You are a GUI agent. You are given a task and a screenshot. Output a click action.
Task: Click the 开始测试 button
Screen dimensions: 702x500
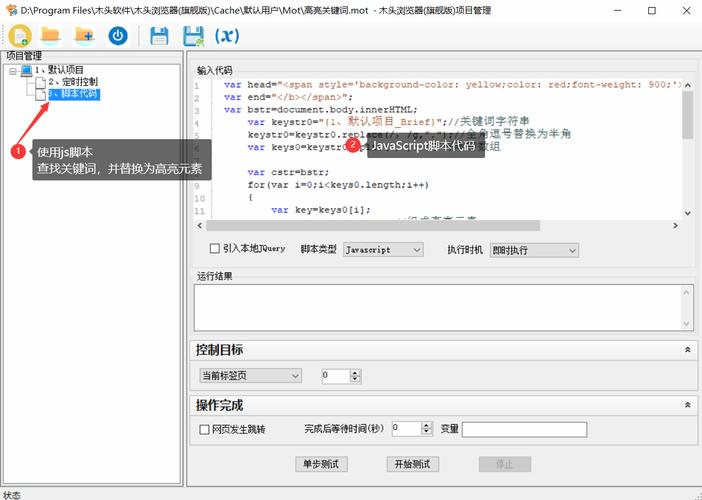(x=412, y=464)
